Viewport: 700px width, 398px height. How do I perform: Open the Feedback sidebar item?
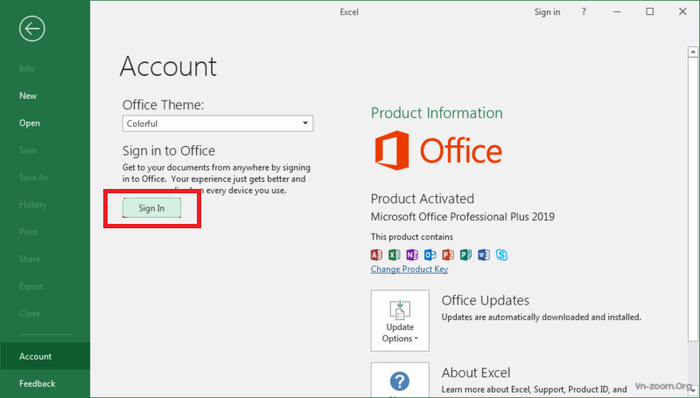click(x=37, y=384)
